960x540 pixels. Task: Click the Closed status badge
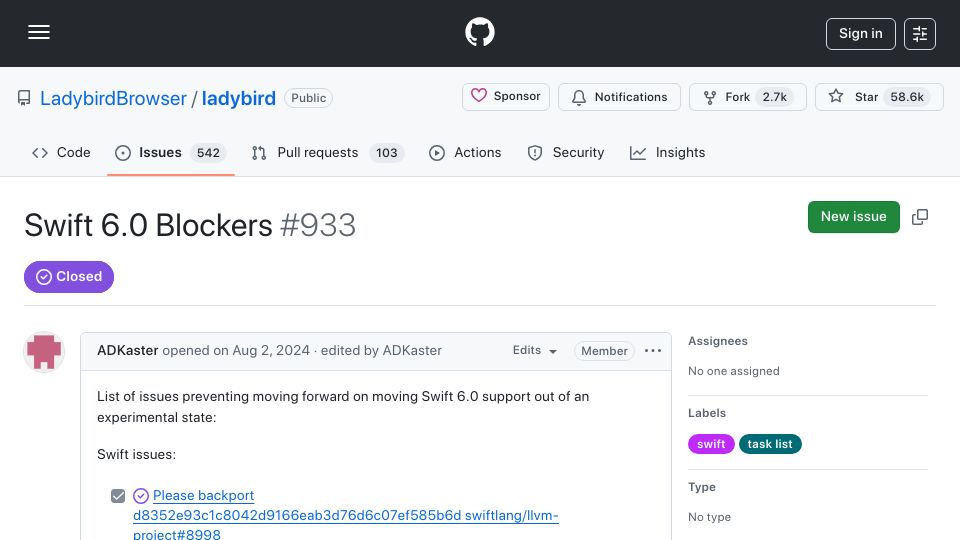click(69, 277)
